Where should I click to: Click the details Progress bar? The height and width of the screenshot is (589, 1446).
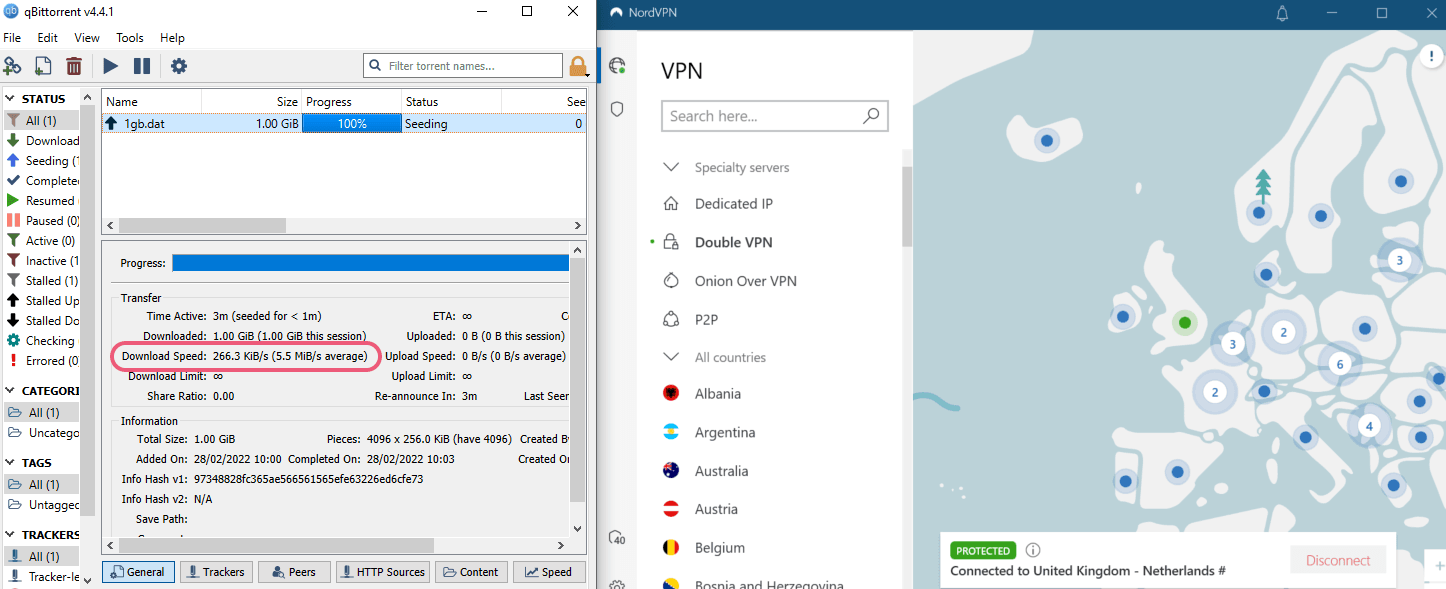370,263
